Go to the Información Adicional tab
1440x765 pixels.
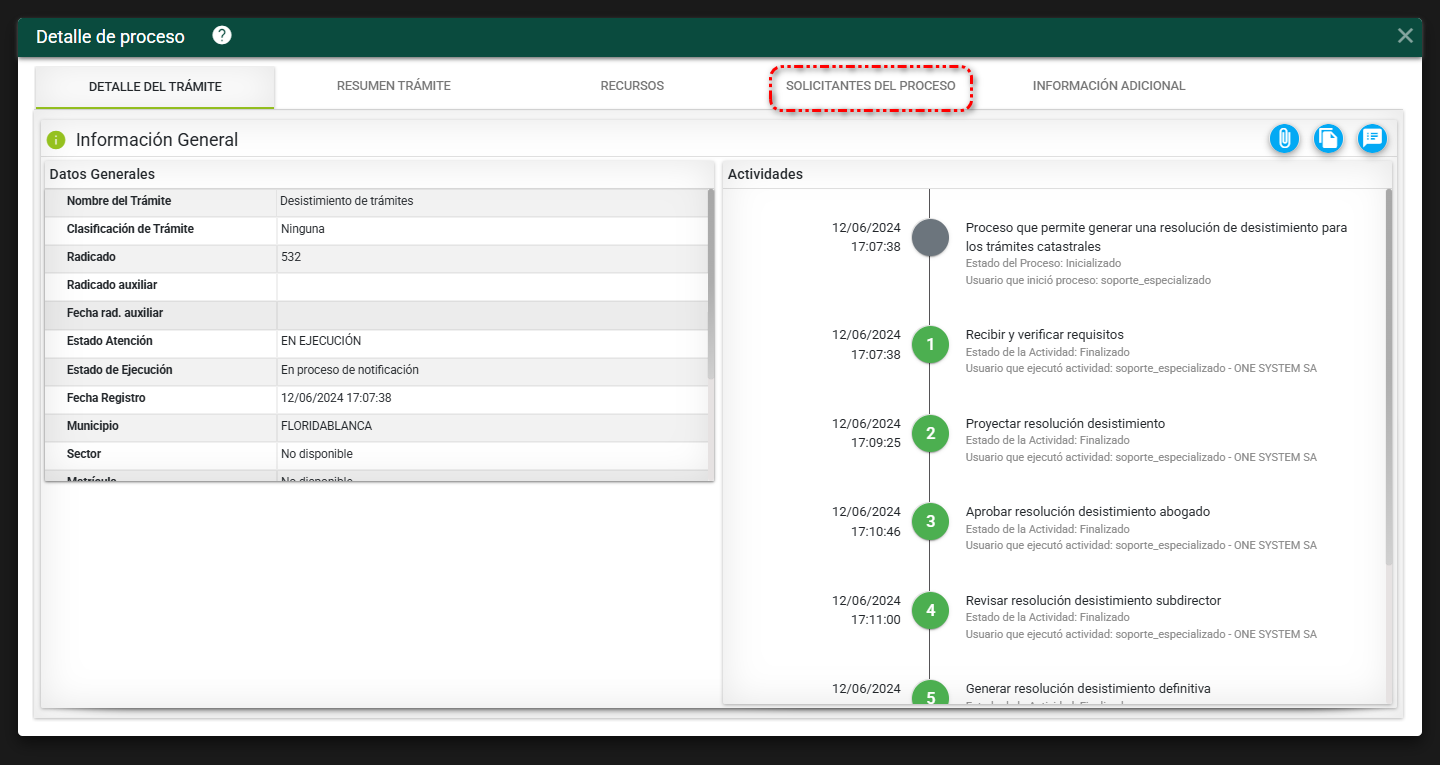[x=1108, y=86]
